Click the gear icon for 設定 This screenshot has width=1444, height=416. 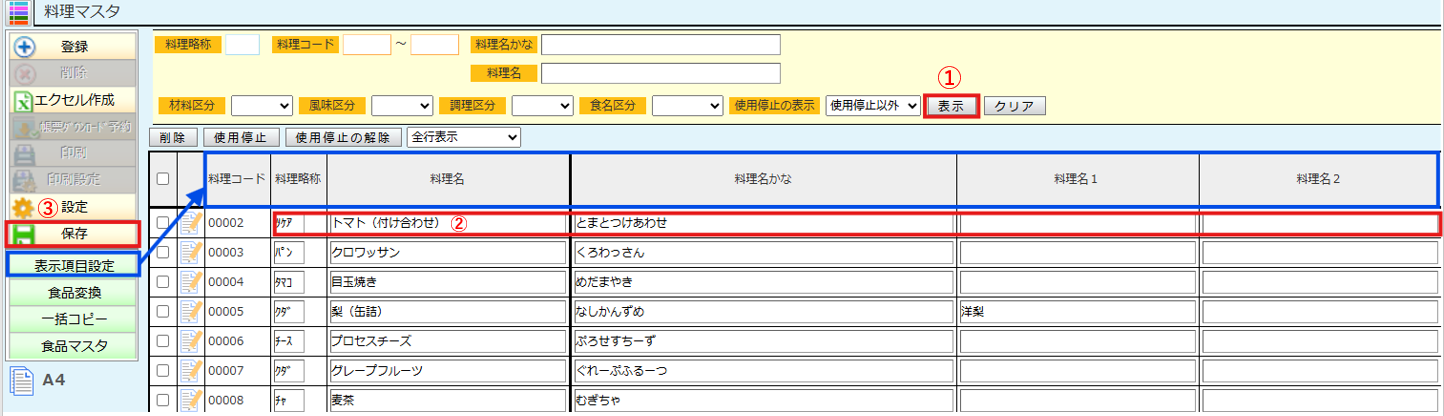(x=24, y=208)
